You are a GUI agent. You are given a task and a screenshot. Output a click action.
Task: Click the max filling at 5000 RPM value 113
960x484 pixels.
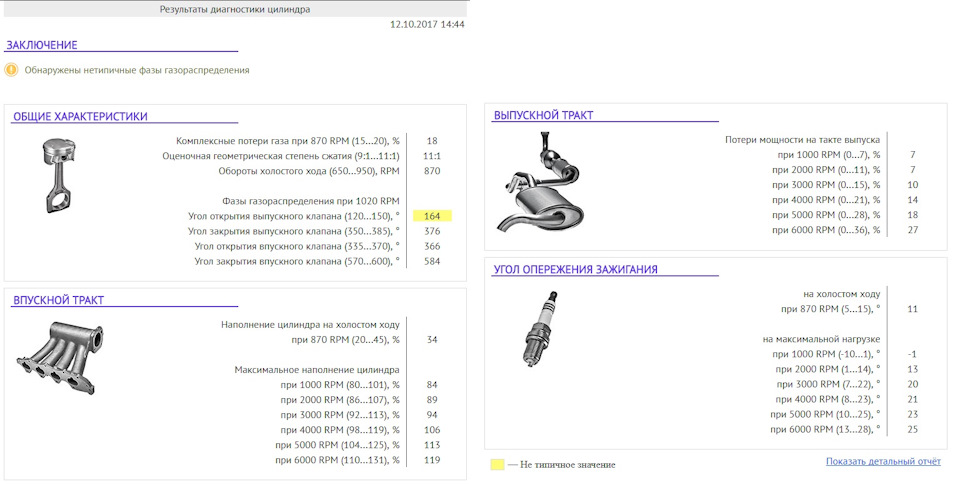coord(432,445)
